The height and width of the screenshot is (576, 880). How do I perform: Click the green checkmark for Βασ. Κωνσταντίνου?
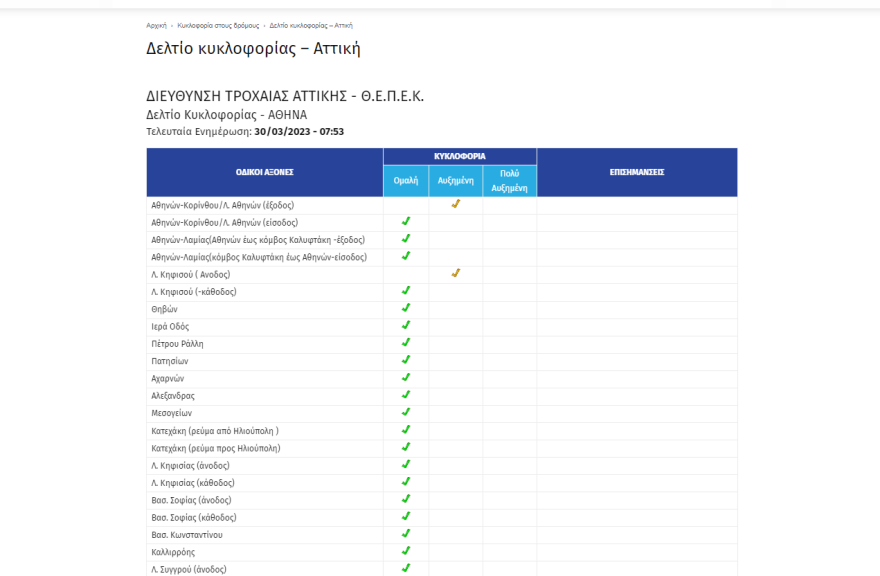(406, 534)
